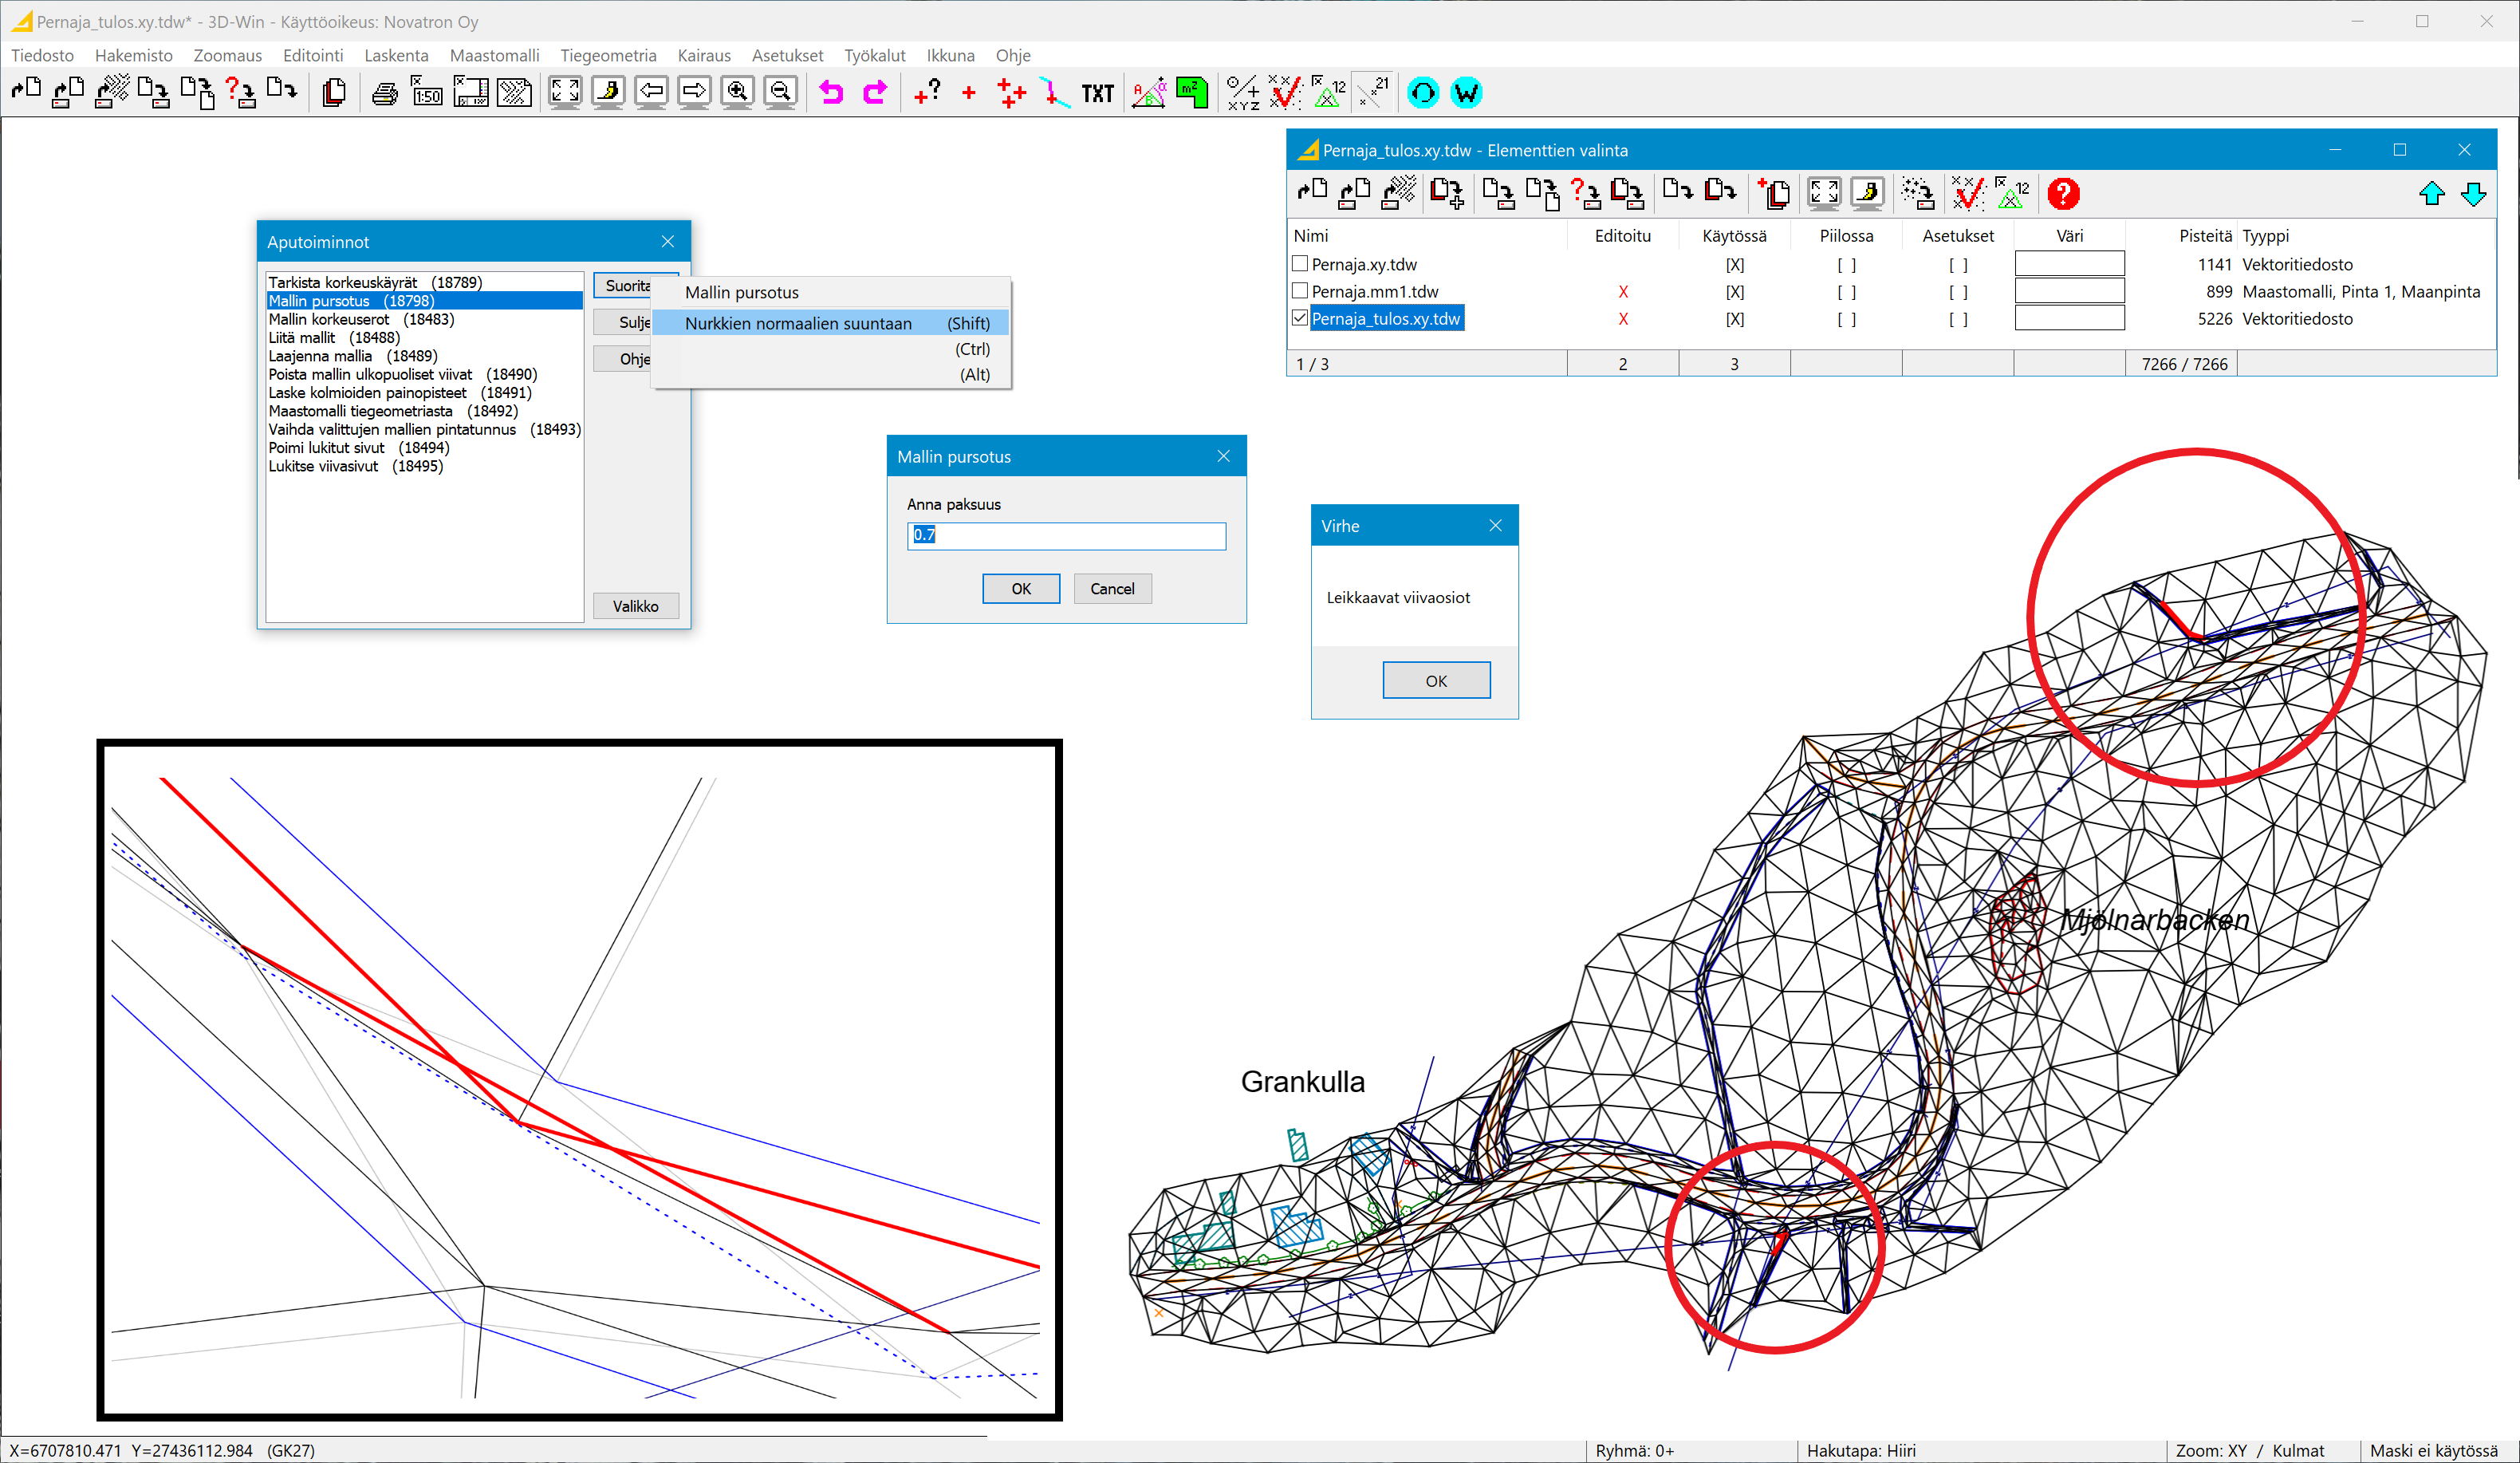This screenshot has height=1463, width=2520.
Task: Click the cyan W round icon
Action: point(1466,93)
